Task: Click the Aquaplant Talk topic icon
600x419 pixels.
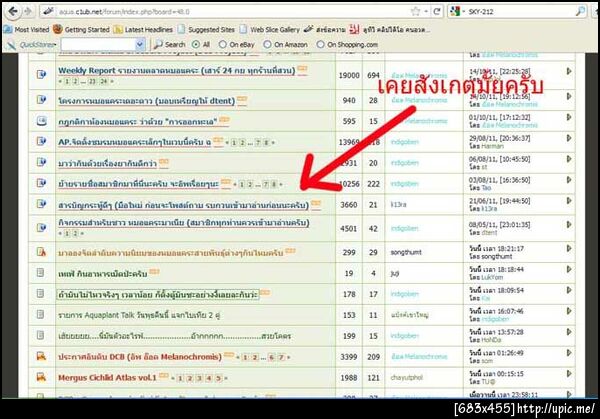Action: 40,315
